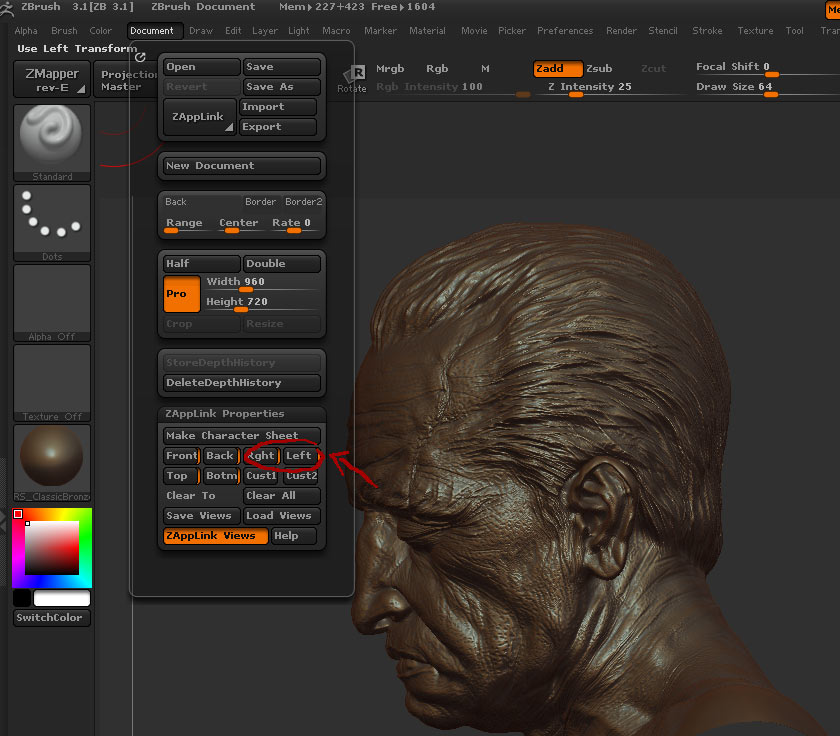Open the Render menu
The image size is (840, 736).
621,31
